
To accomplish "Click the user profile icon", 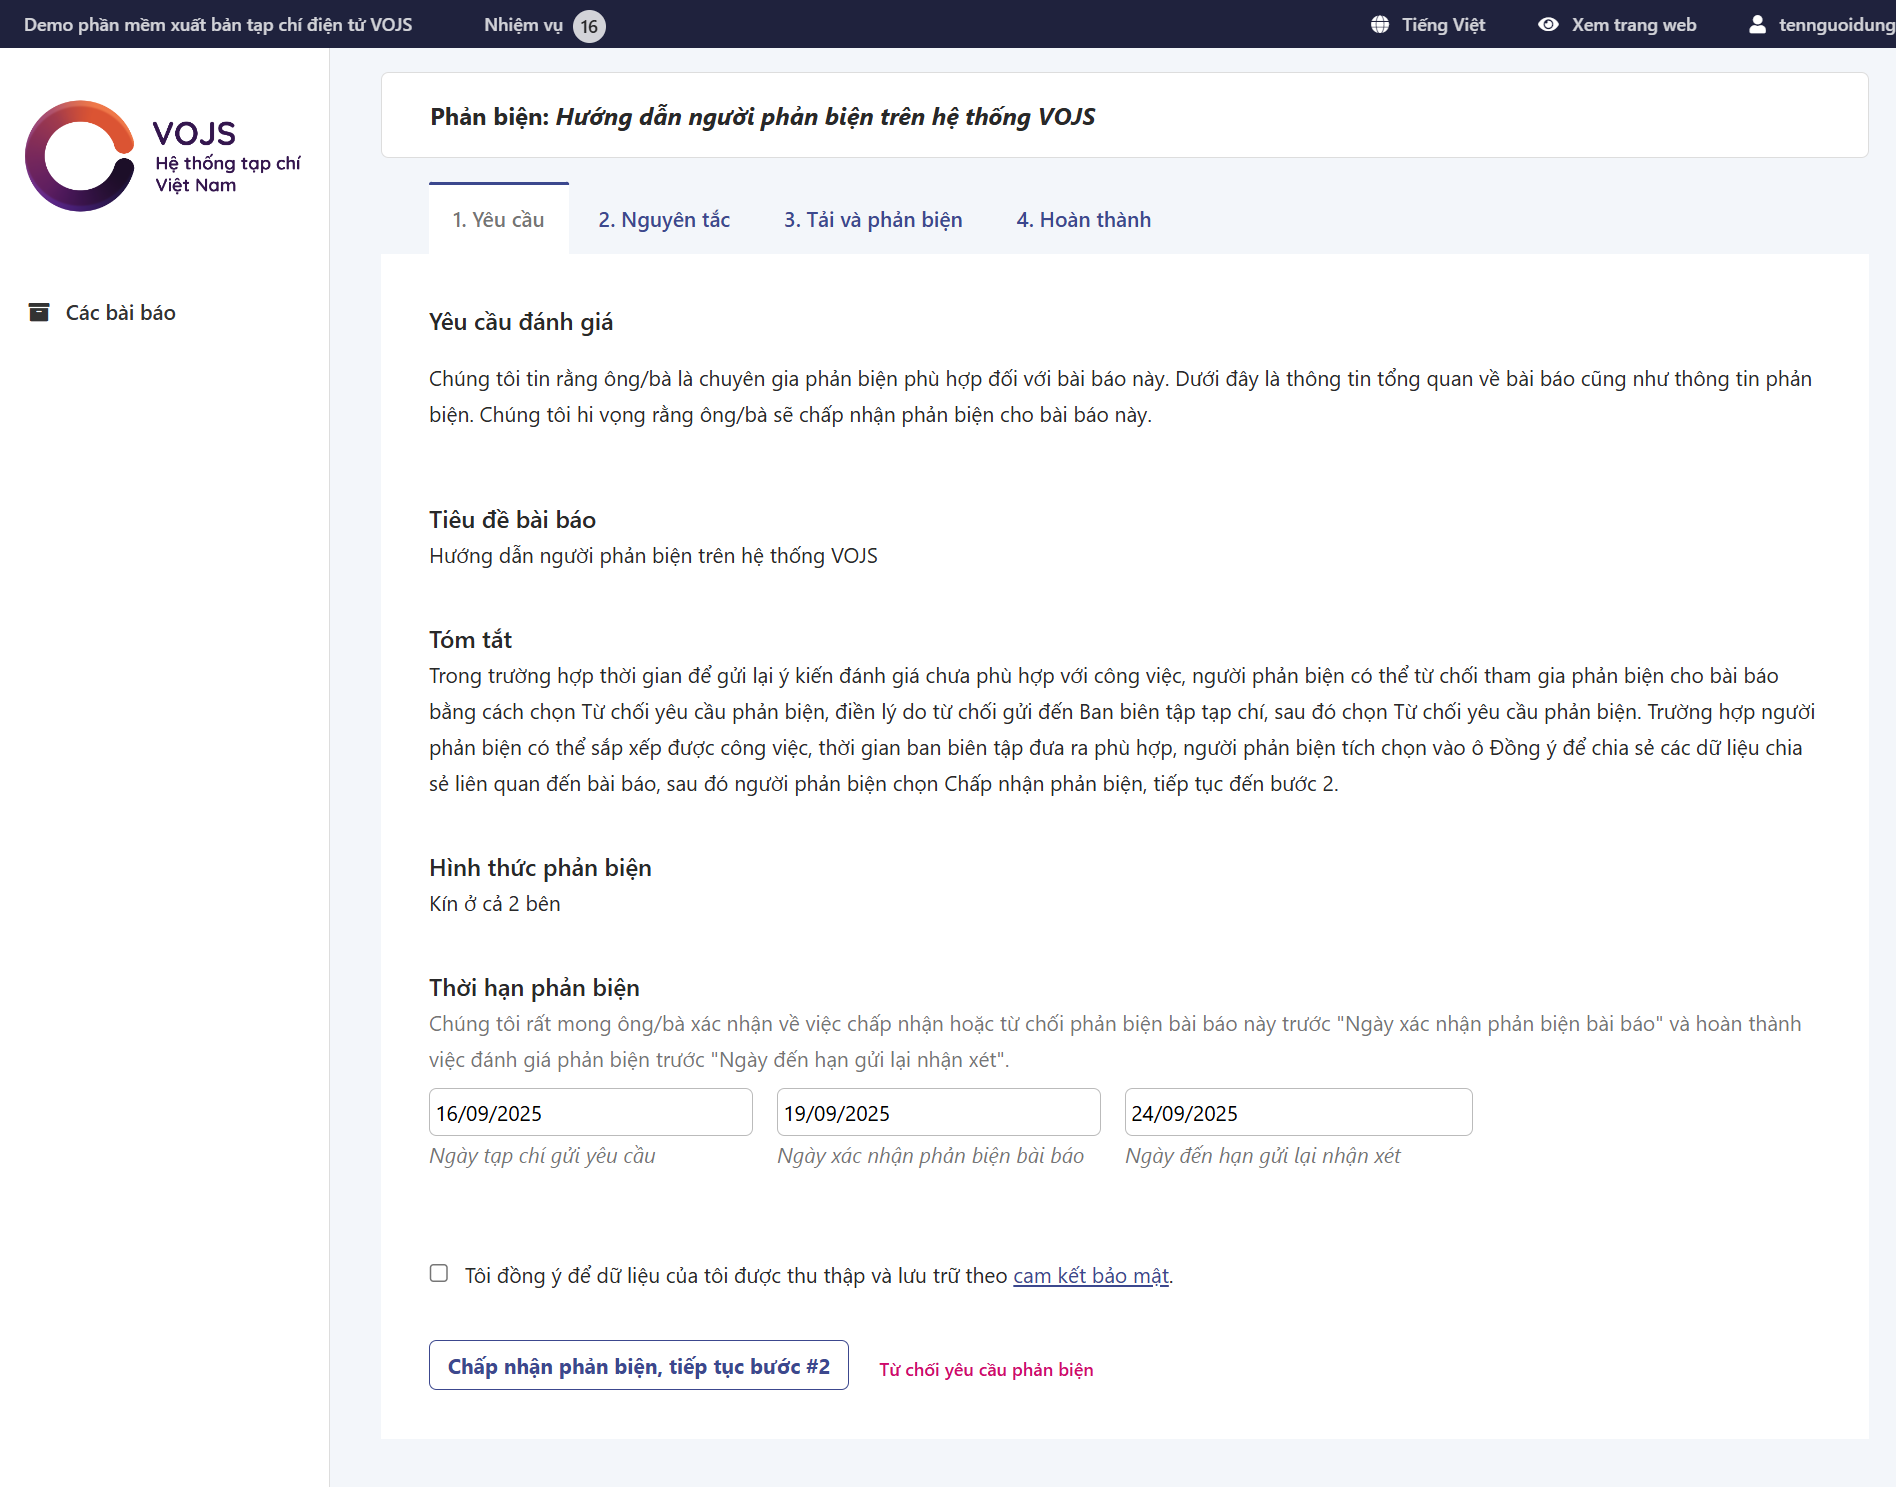I will pyautogui.click(x=1757, y=25).
